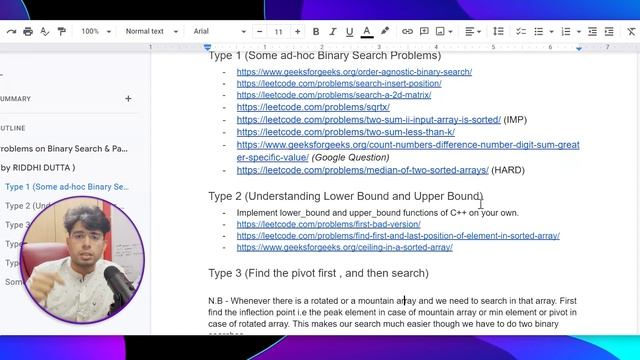Click the Insert image icon

click(x=440, y=31)
